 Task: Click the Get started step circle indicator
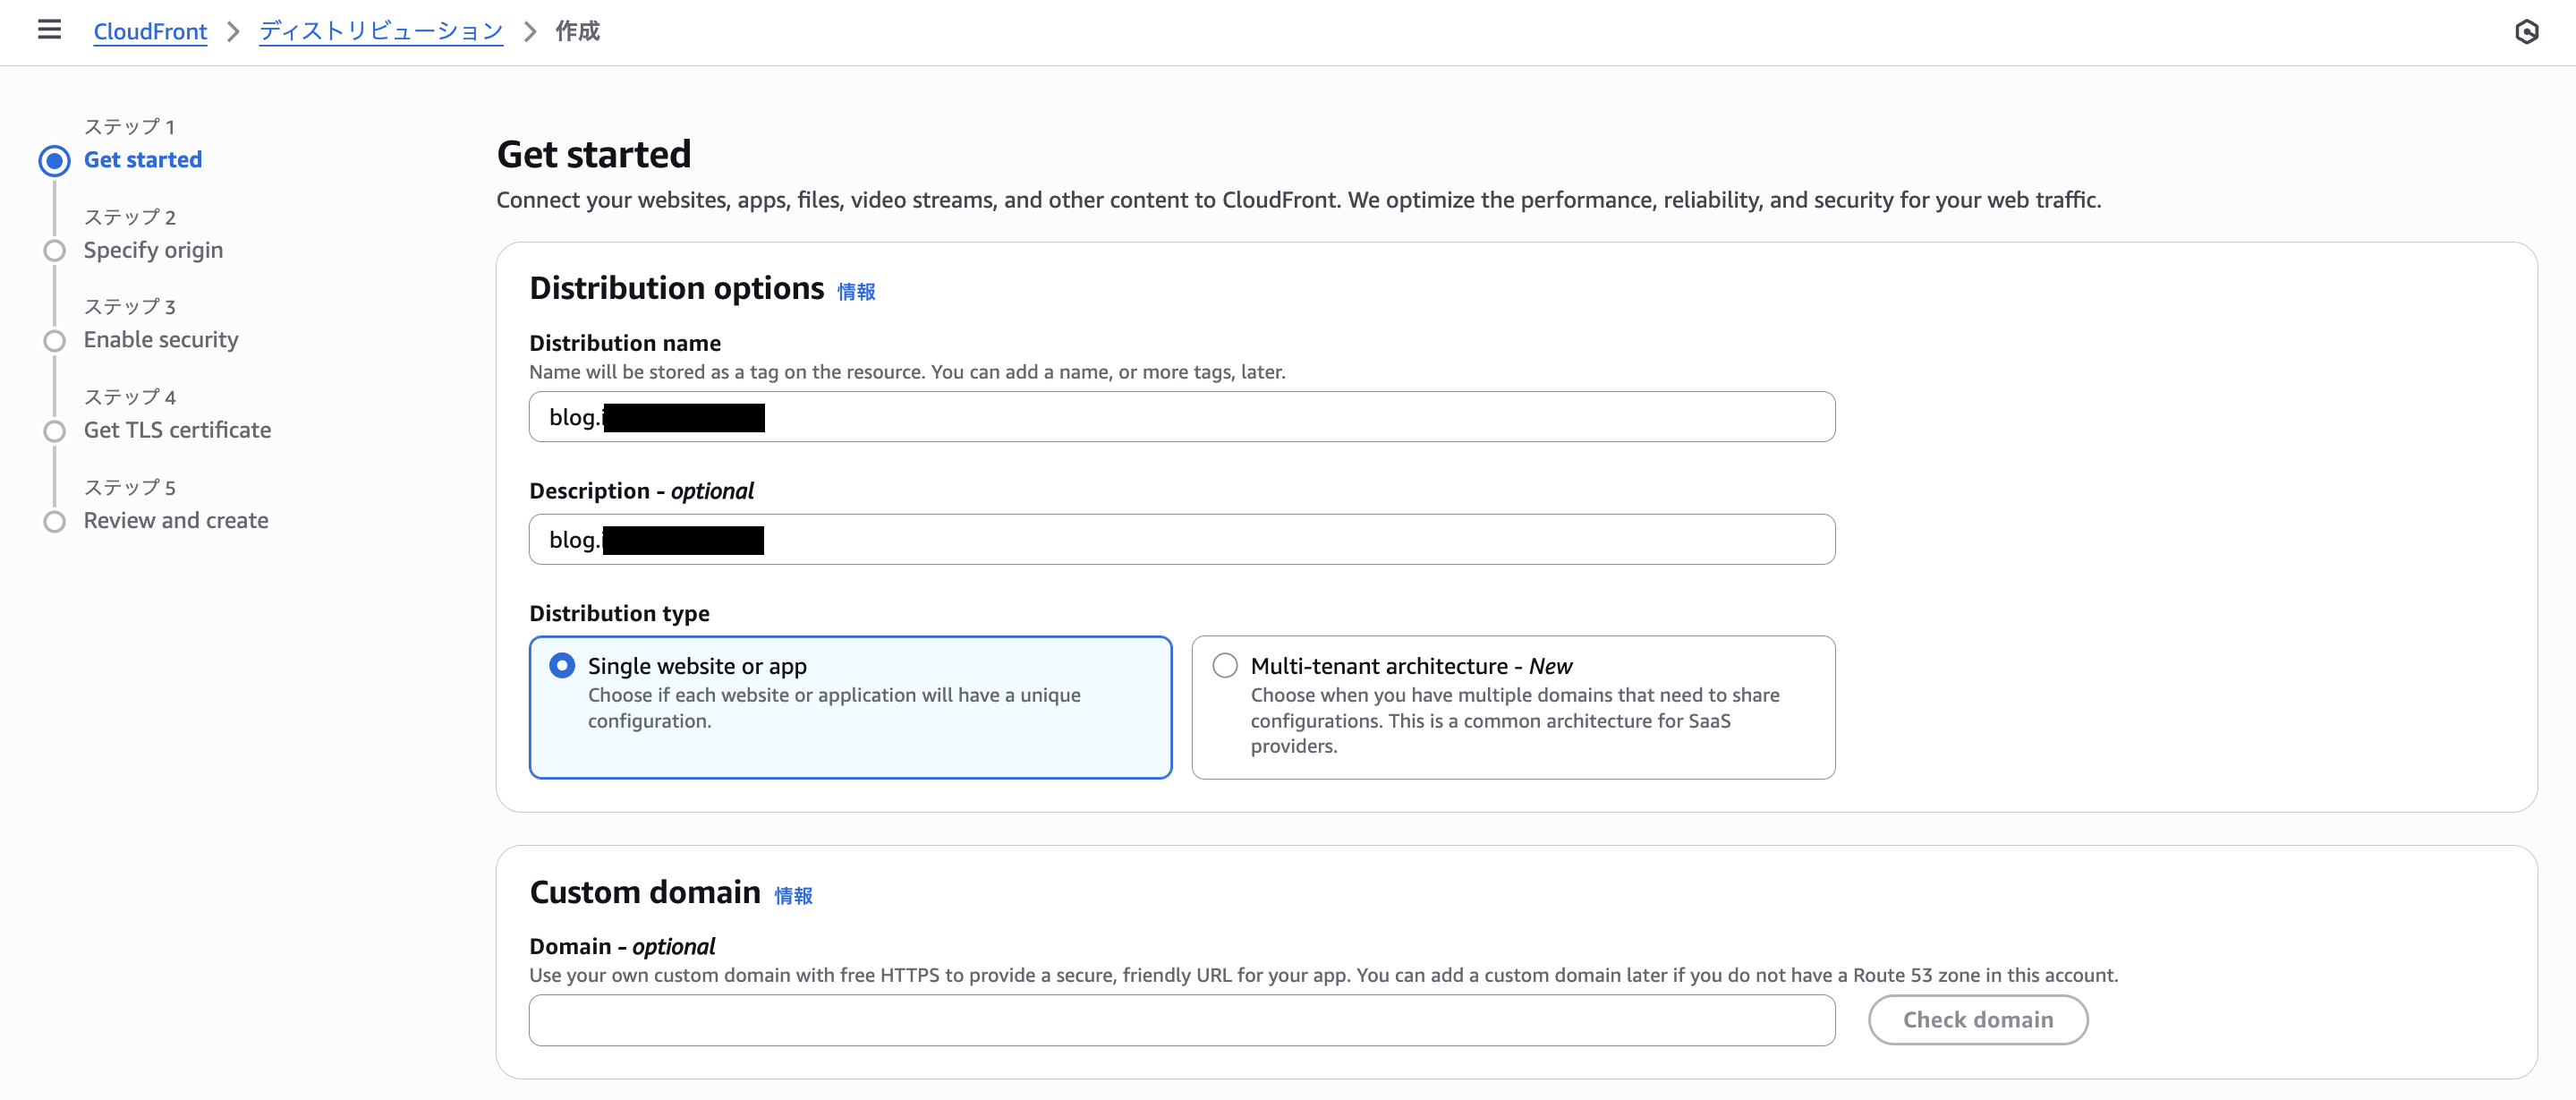click(x=55, y=161)
